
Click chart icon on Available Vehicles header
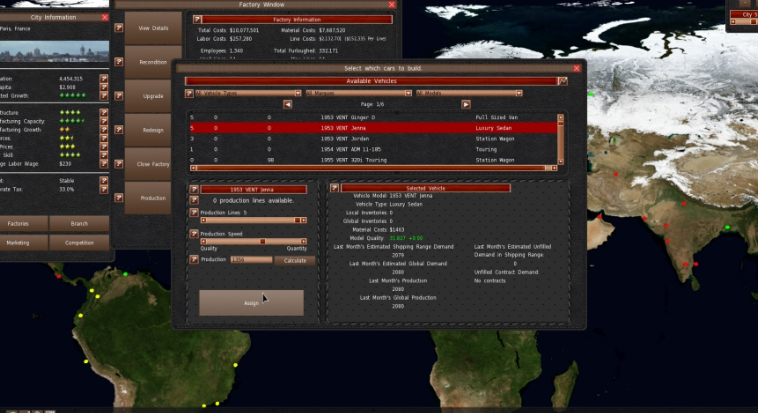[x=562, y=81]
